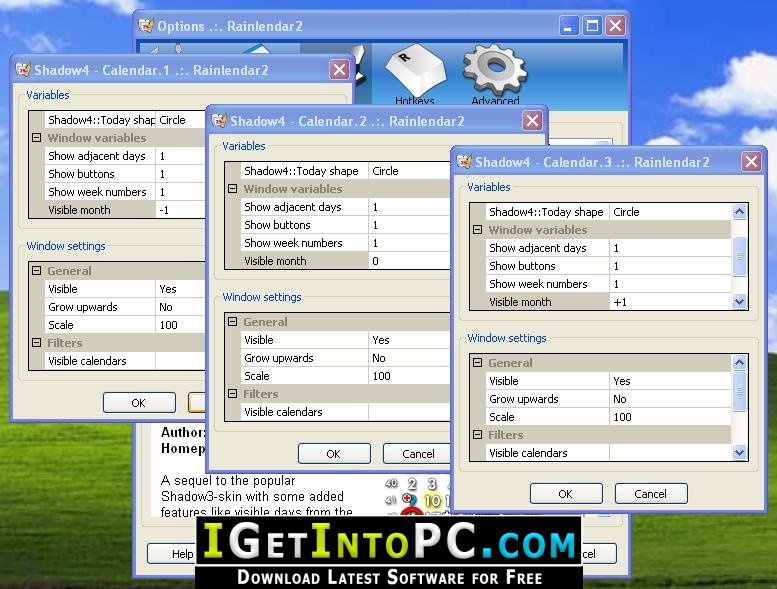Click Visible calendars row in Calendar.1

tap(125, 360)
